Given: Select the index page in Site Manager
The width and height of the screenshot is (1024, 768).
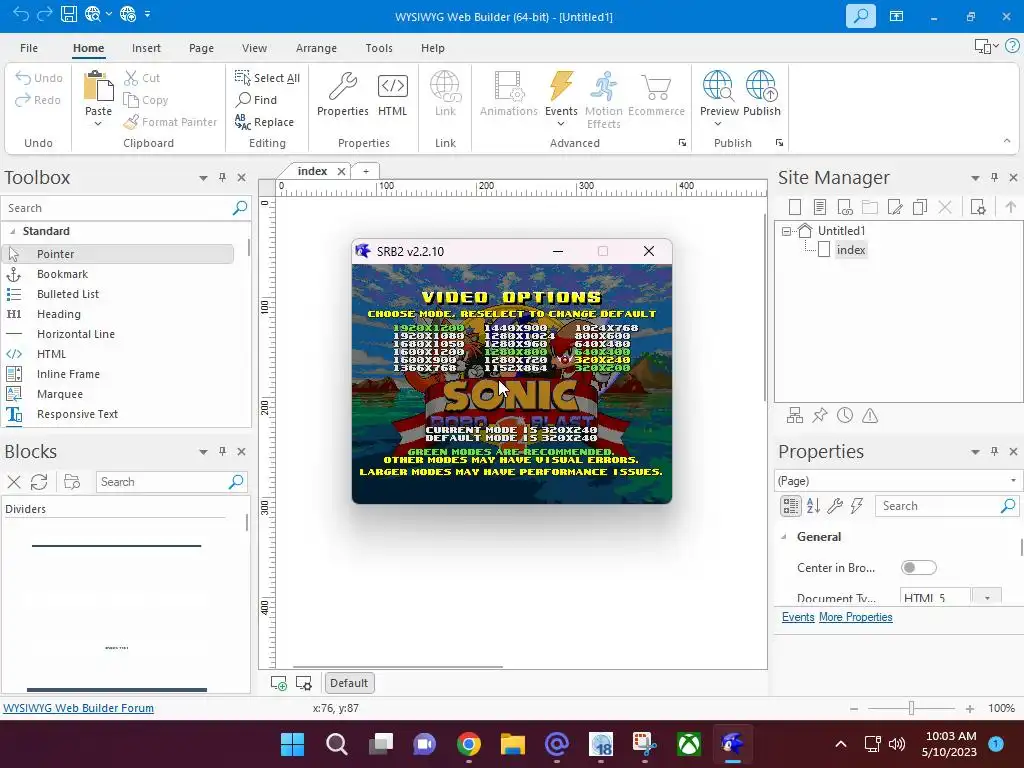Looking at the screenshot, I should (850, 250).
